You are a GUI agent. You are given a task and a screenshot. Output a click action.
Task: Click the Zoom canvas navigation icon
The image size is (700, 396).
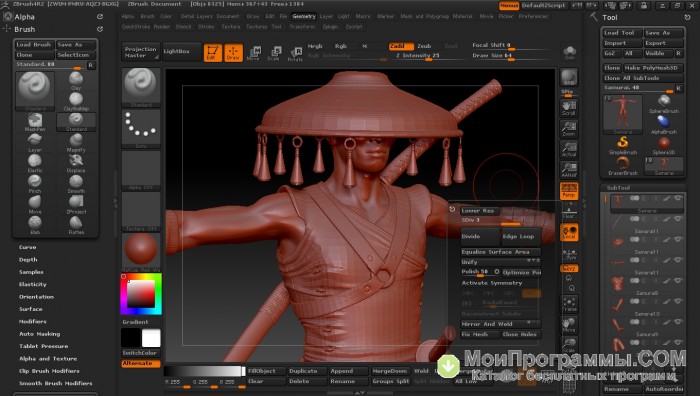569,129
